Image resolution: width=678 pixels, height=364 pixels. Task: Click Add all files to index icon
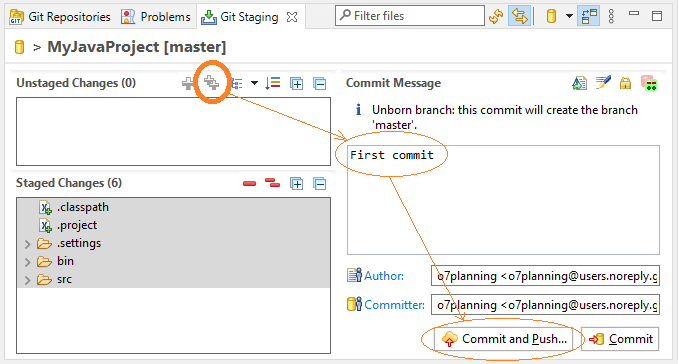pyautogui.click(x=211, y=82)
